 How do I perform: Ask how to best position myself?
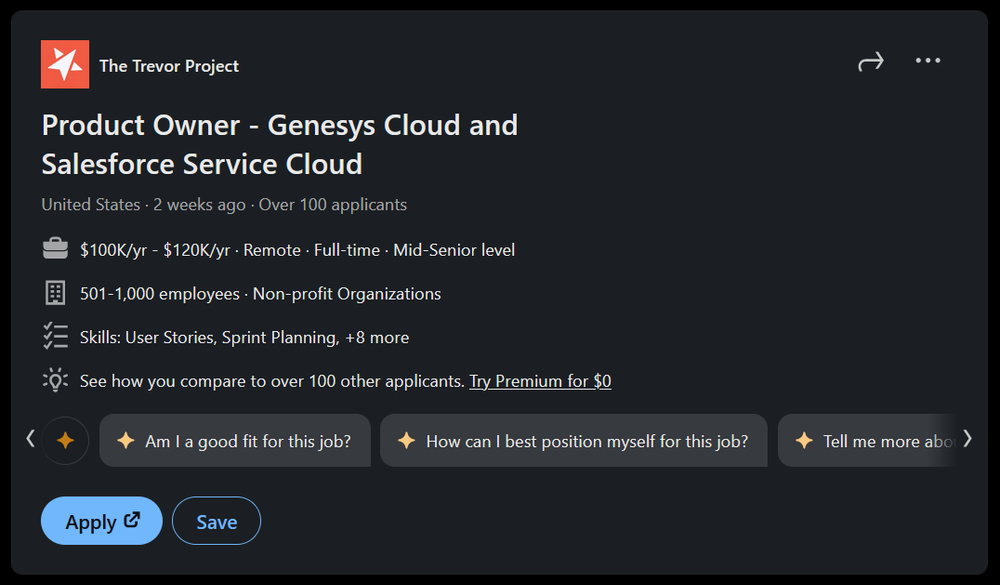pos(574,441)
